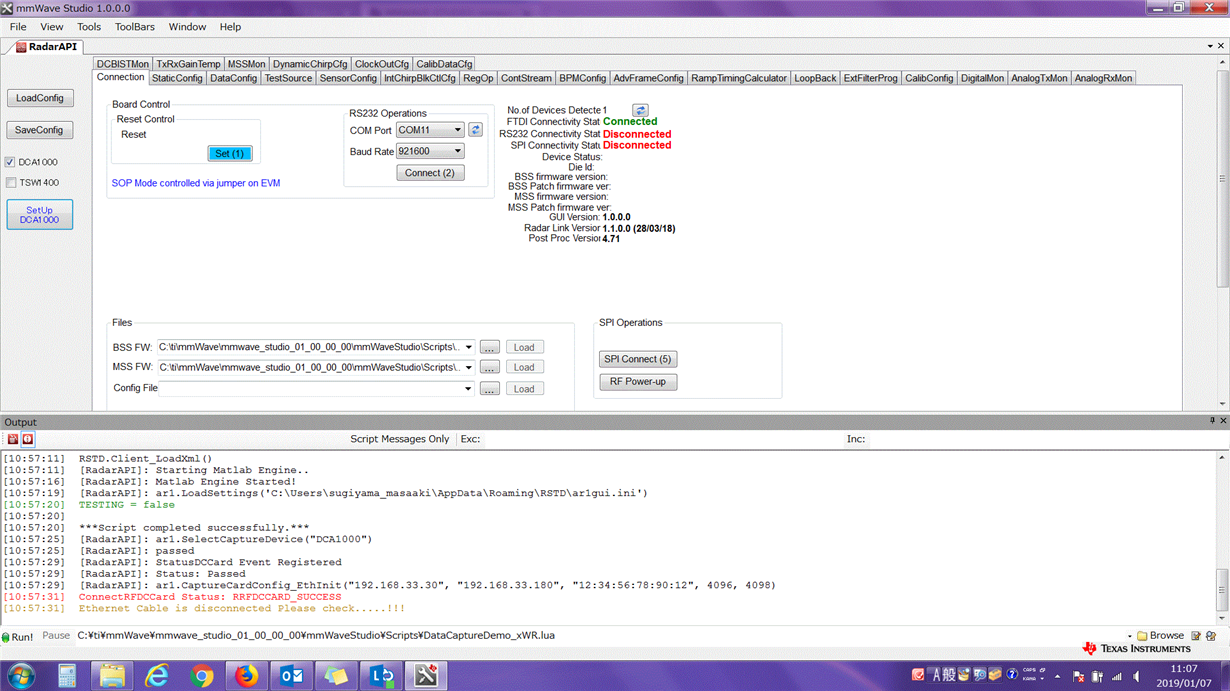The image size is (1230, 691).
Task: Click the SetUp DCA1000 button
Action: [40, 215]
